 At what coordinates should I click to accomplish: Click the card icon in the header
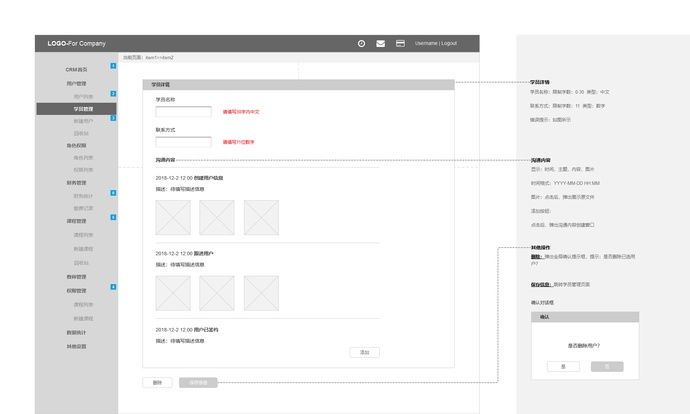click(401, 44)
